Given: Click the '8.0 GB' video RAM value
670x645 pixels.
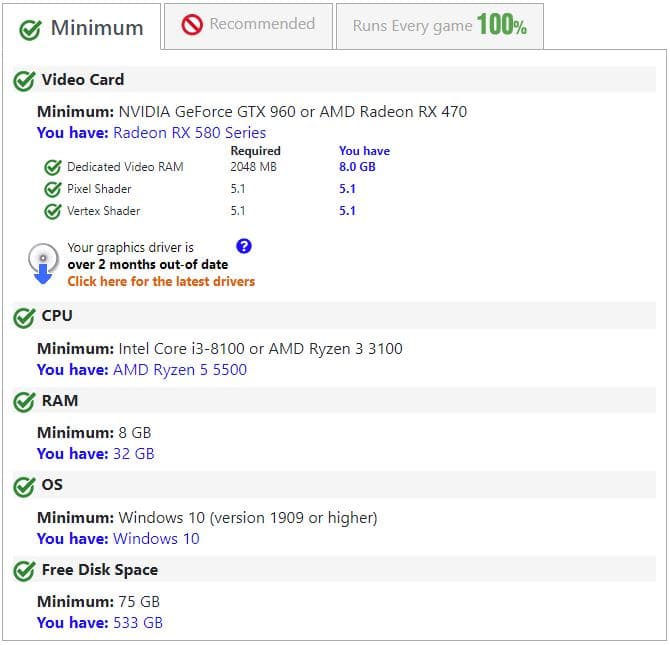Looking at the screenshot, I should click(357, 167).
